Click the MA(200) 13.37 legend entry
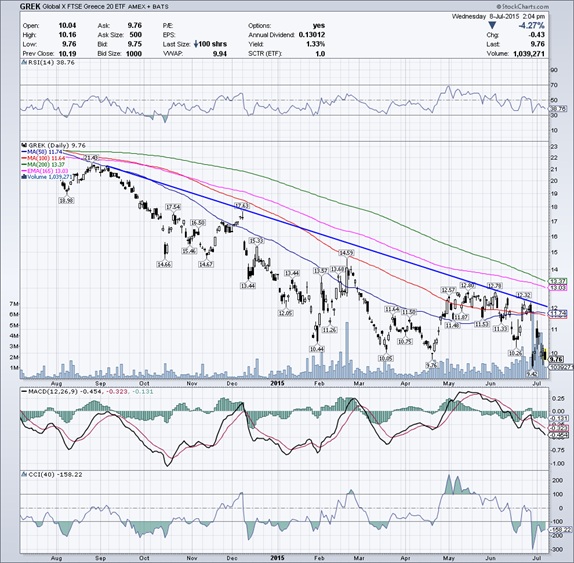574x563 pixels. click(44, 164)
